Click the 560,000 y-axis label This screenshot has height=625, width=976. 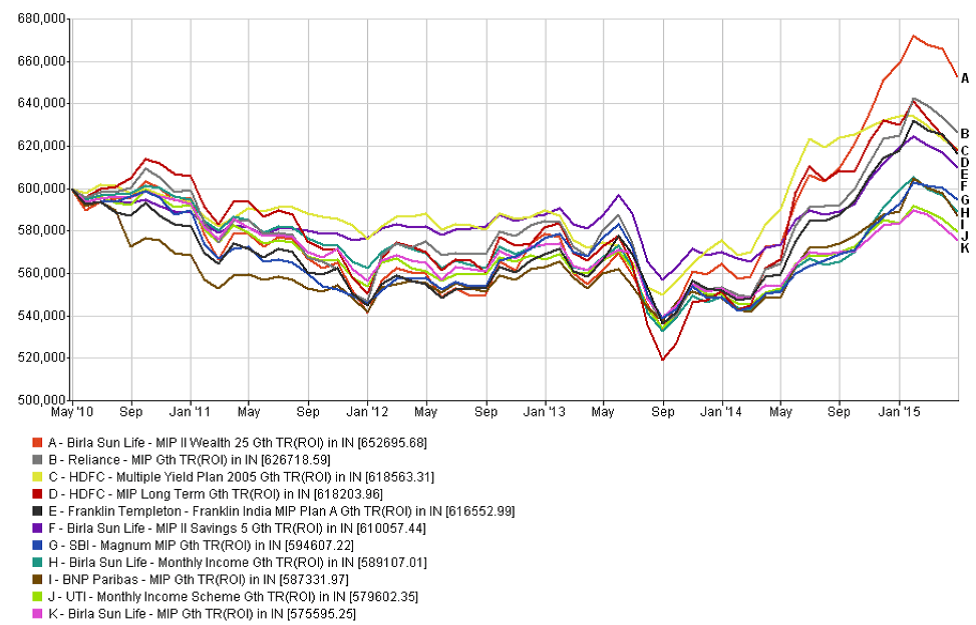[42, 273]
